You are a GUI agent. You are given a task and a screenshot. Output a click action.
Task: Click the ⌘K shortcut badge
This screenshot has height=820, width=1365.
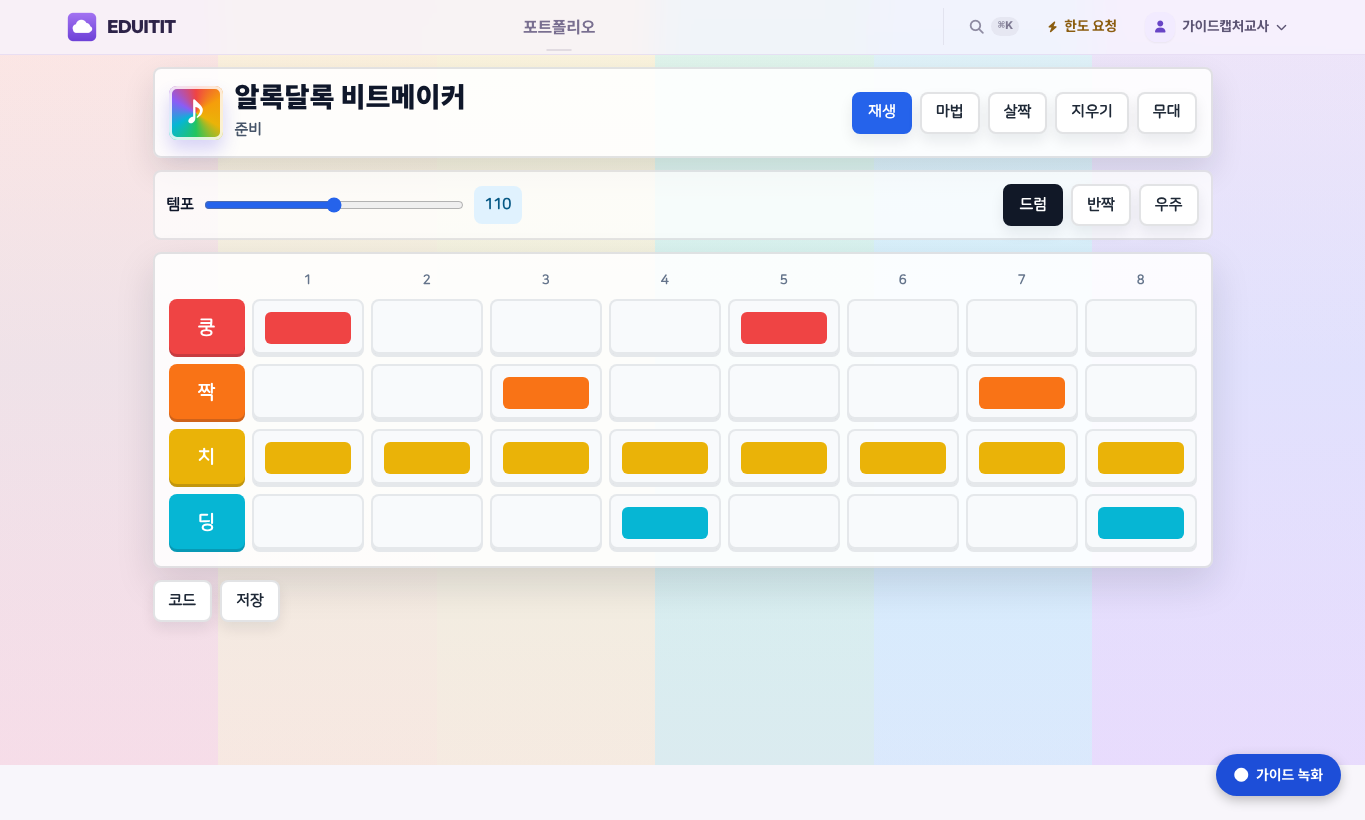click(x=1005, y=26)
